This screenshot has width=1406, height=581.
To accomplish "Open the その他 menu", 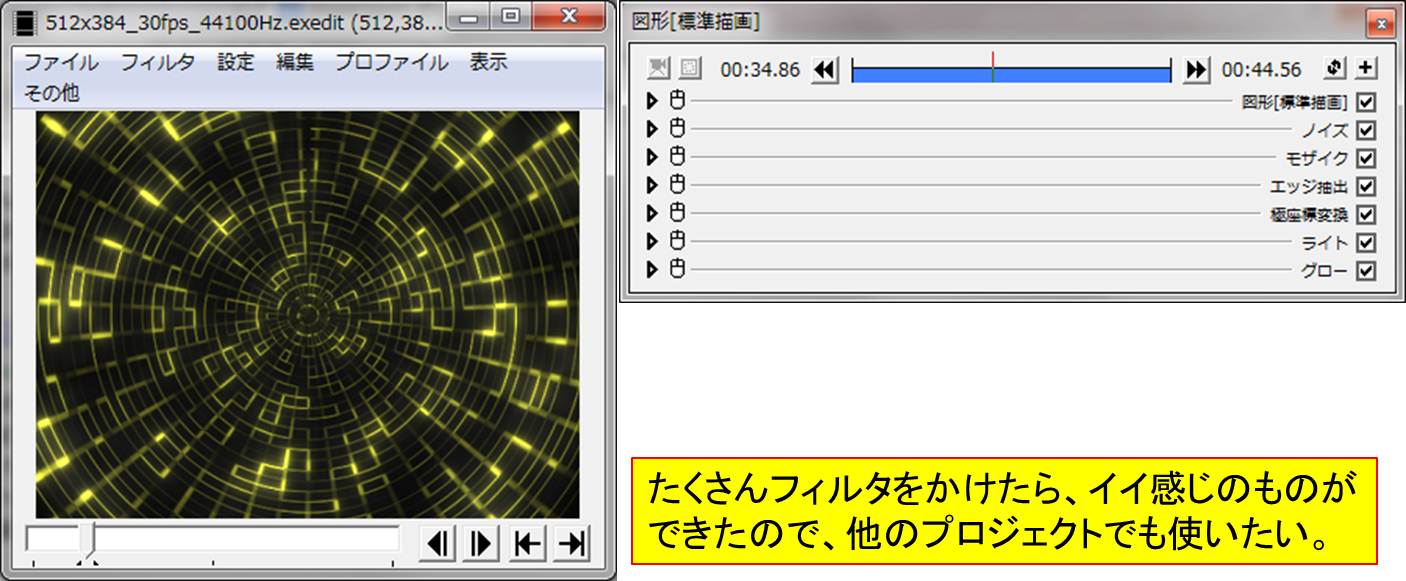I will pos(51,93).
